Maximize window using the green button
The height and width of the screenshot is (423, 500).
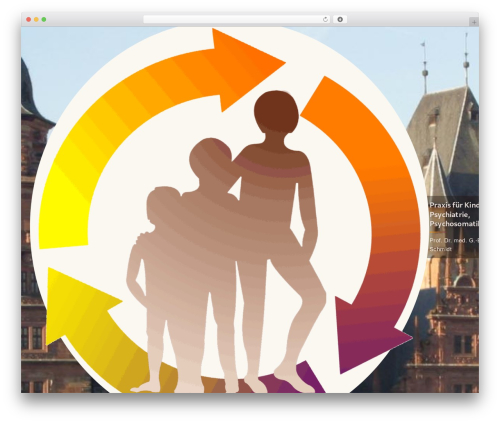click(x=44, y=20)
